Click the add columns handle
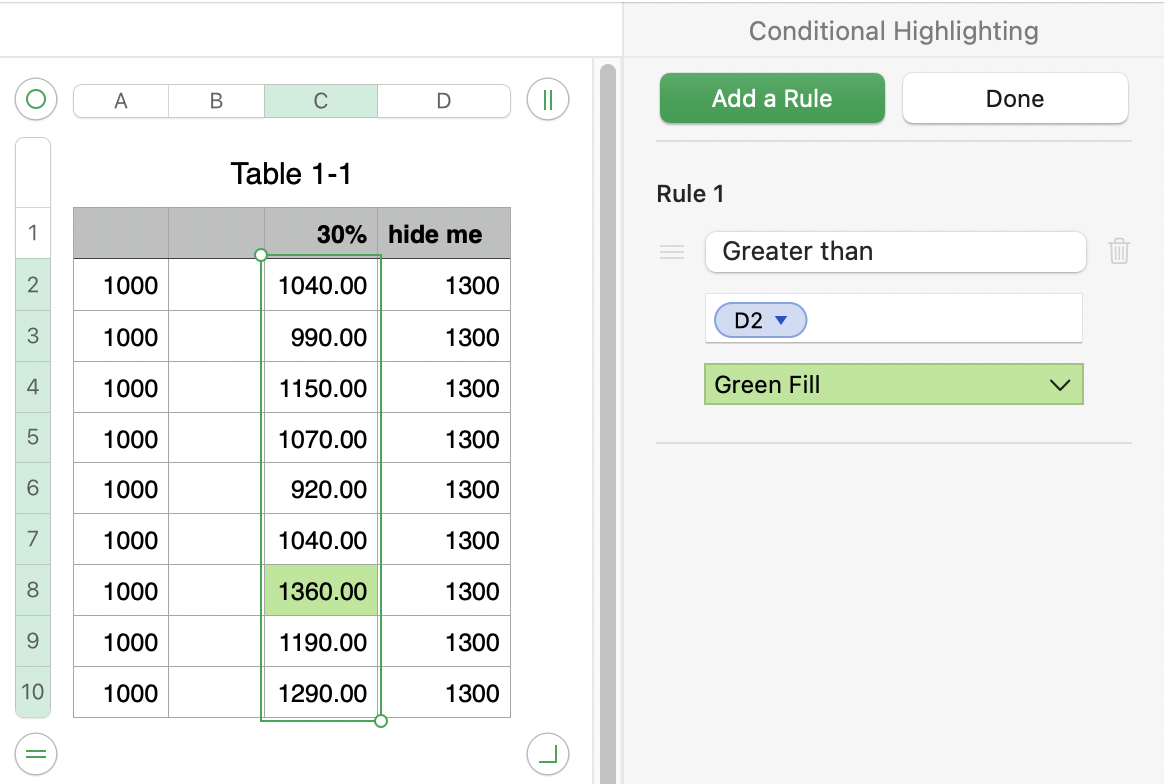Viewport: 1164px width, 784px height. click(x=547, y=100)
